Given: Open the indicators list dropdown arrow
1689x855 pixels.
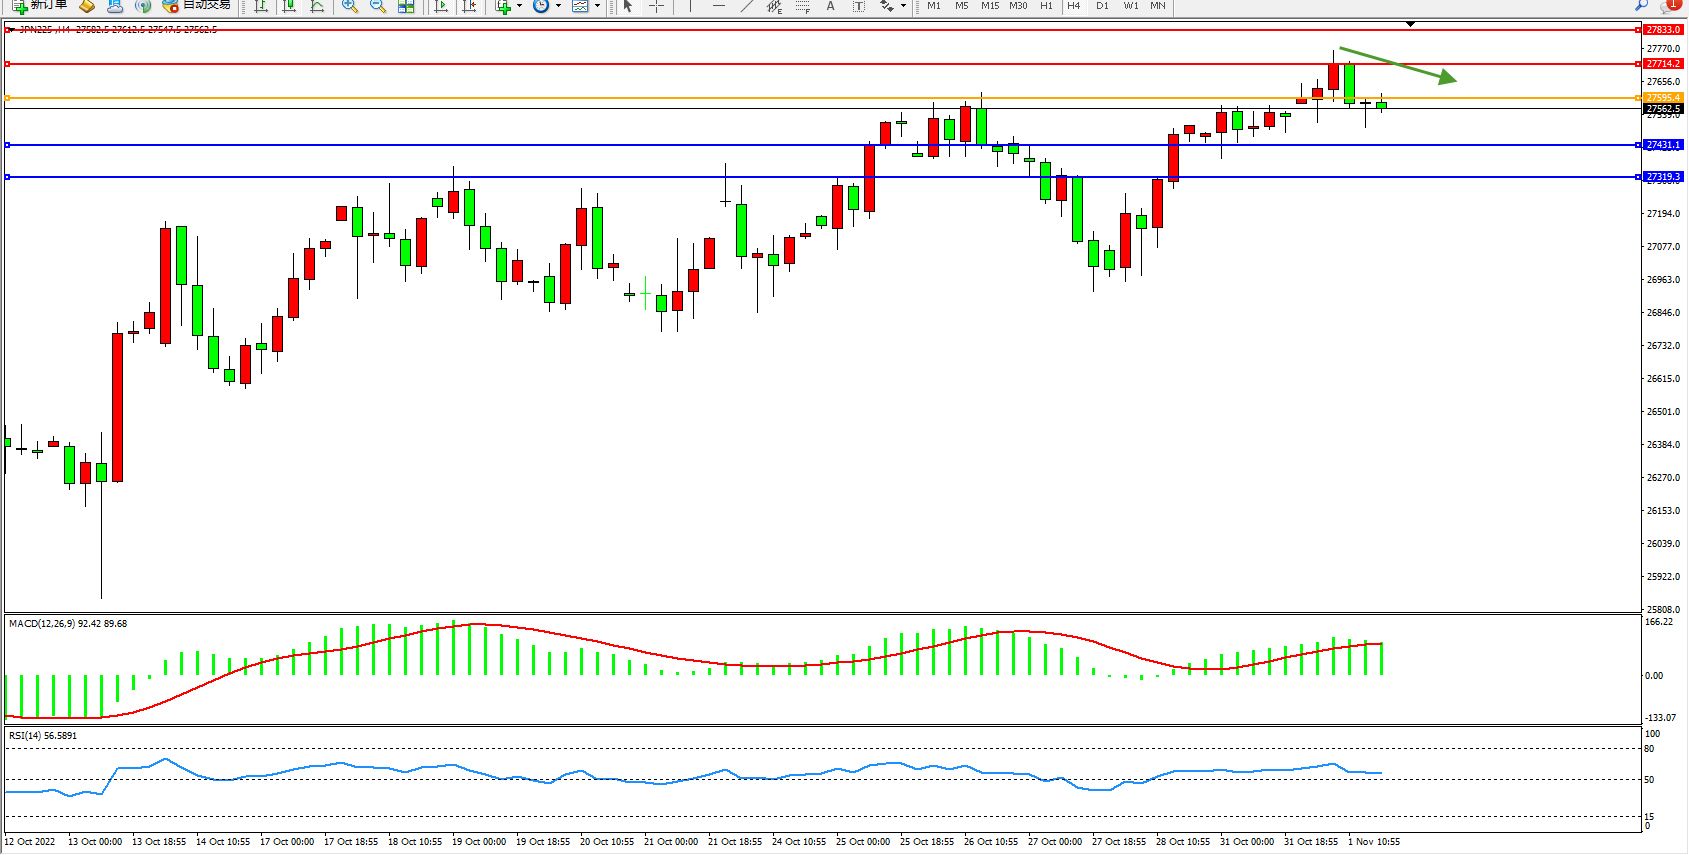Looking at the screenshot, I should pyautogui.click(x=519, y=6).
